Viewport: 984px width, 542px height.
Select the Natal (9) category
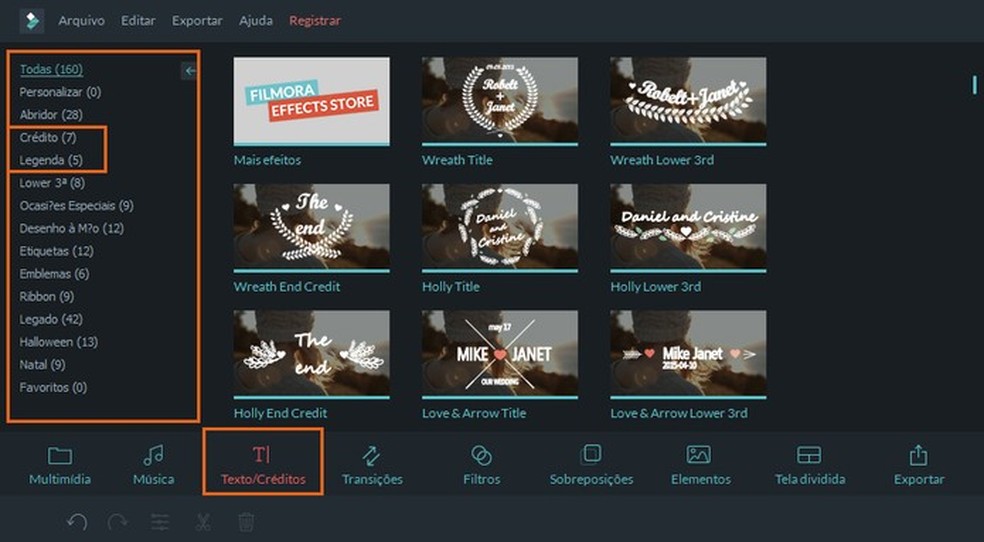pos(42,364)
